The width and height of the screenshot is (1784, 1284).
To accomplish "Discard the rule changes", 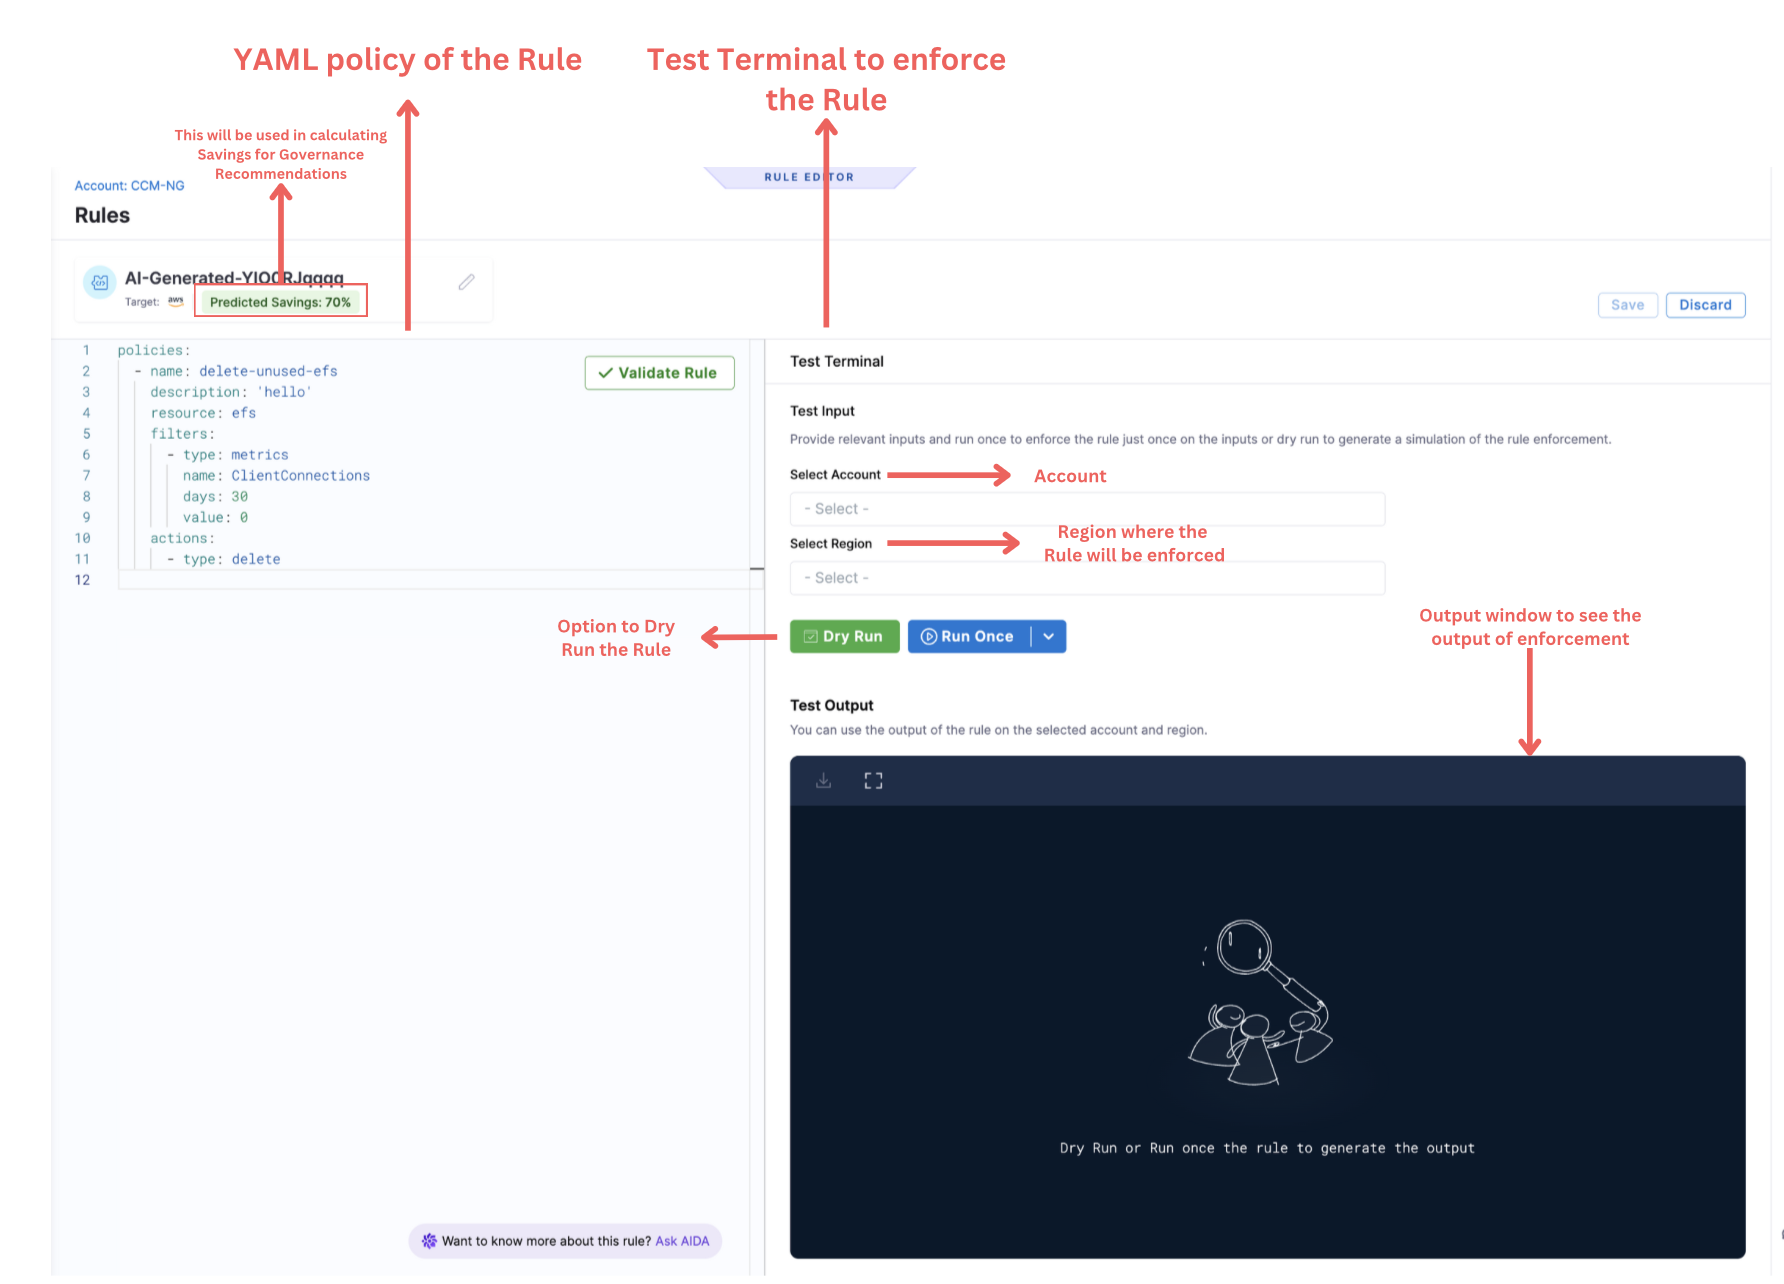I will tap(1705, 305).
